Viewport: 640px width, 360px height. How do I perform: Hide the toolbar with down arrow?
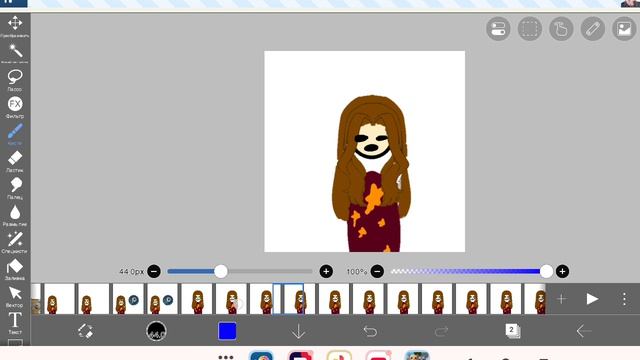pyautogui.click(x=299, y=331)
